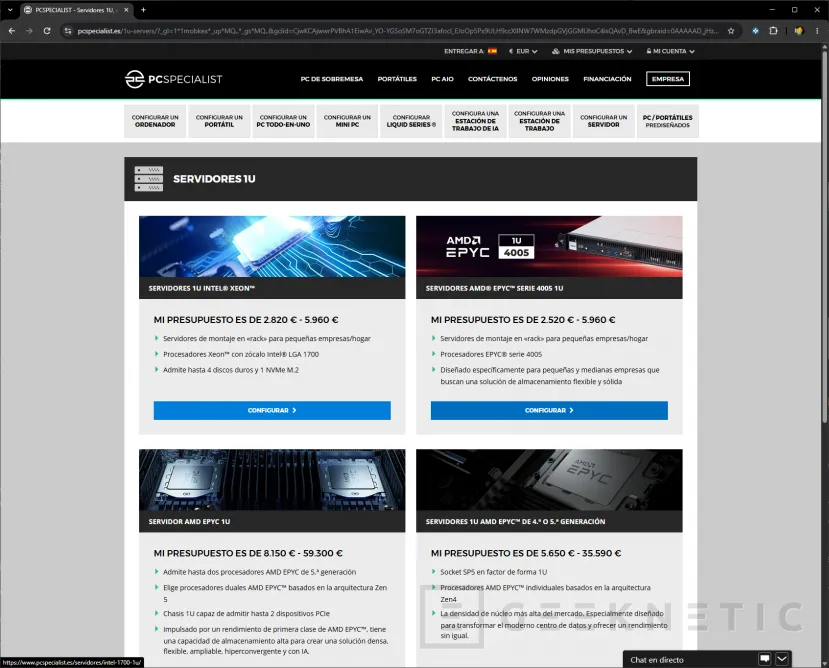Click Servidores 1U Intel Xeon heading

(x=201, y=288)
